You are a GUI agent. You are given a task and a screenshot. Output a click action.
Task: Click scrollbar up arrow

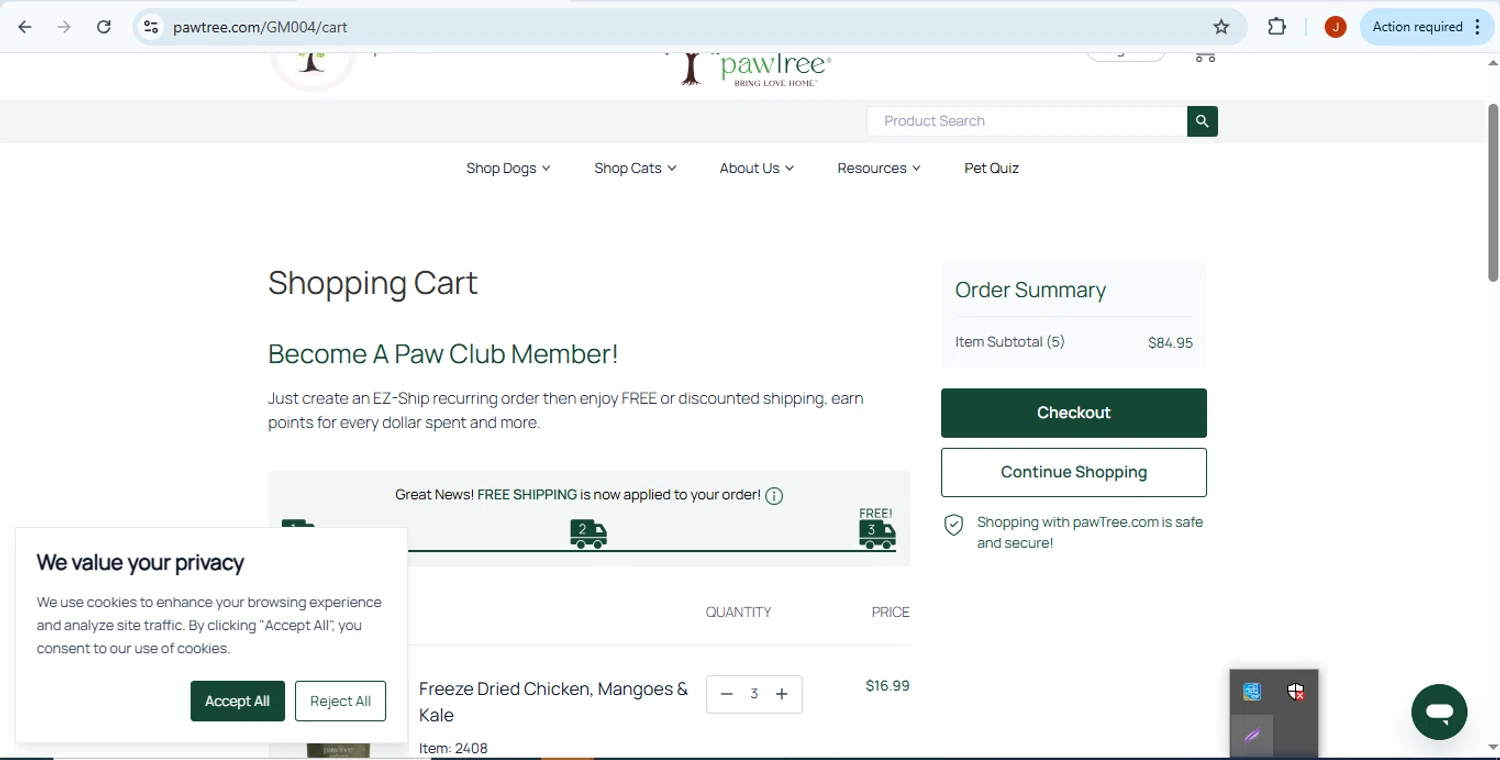[1492, 62]
